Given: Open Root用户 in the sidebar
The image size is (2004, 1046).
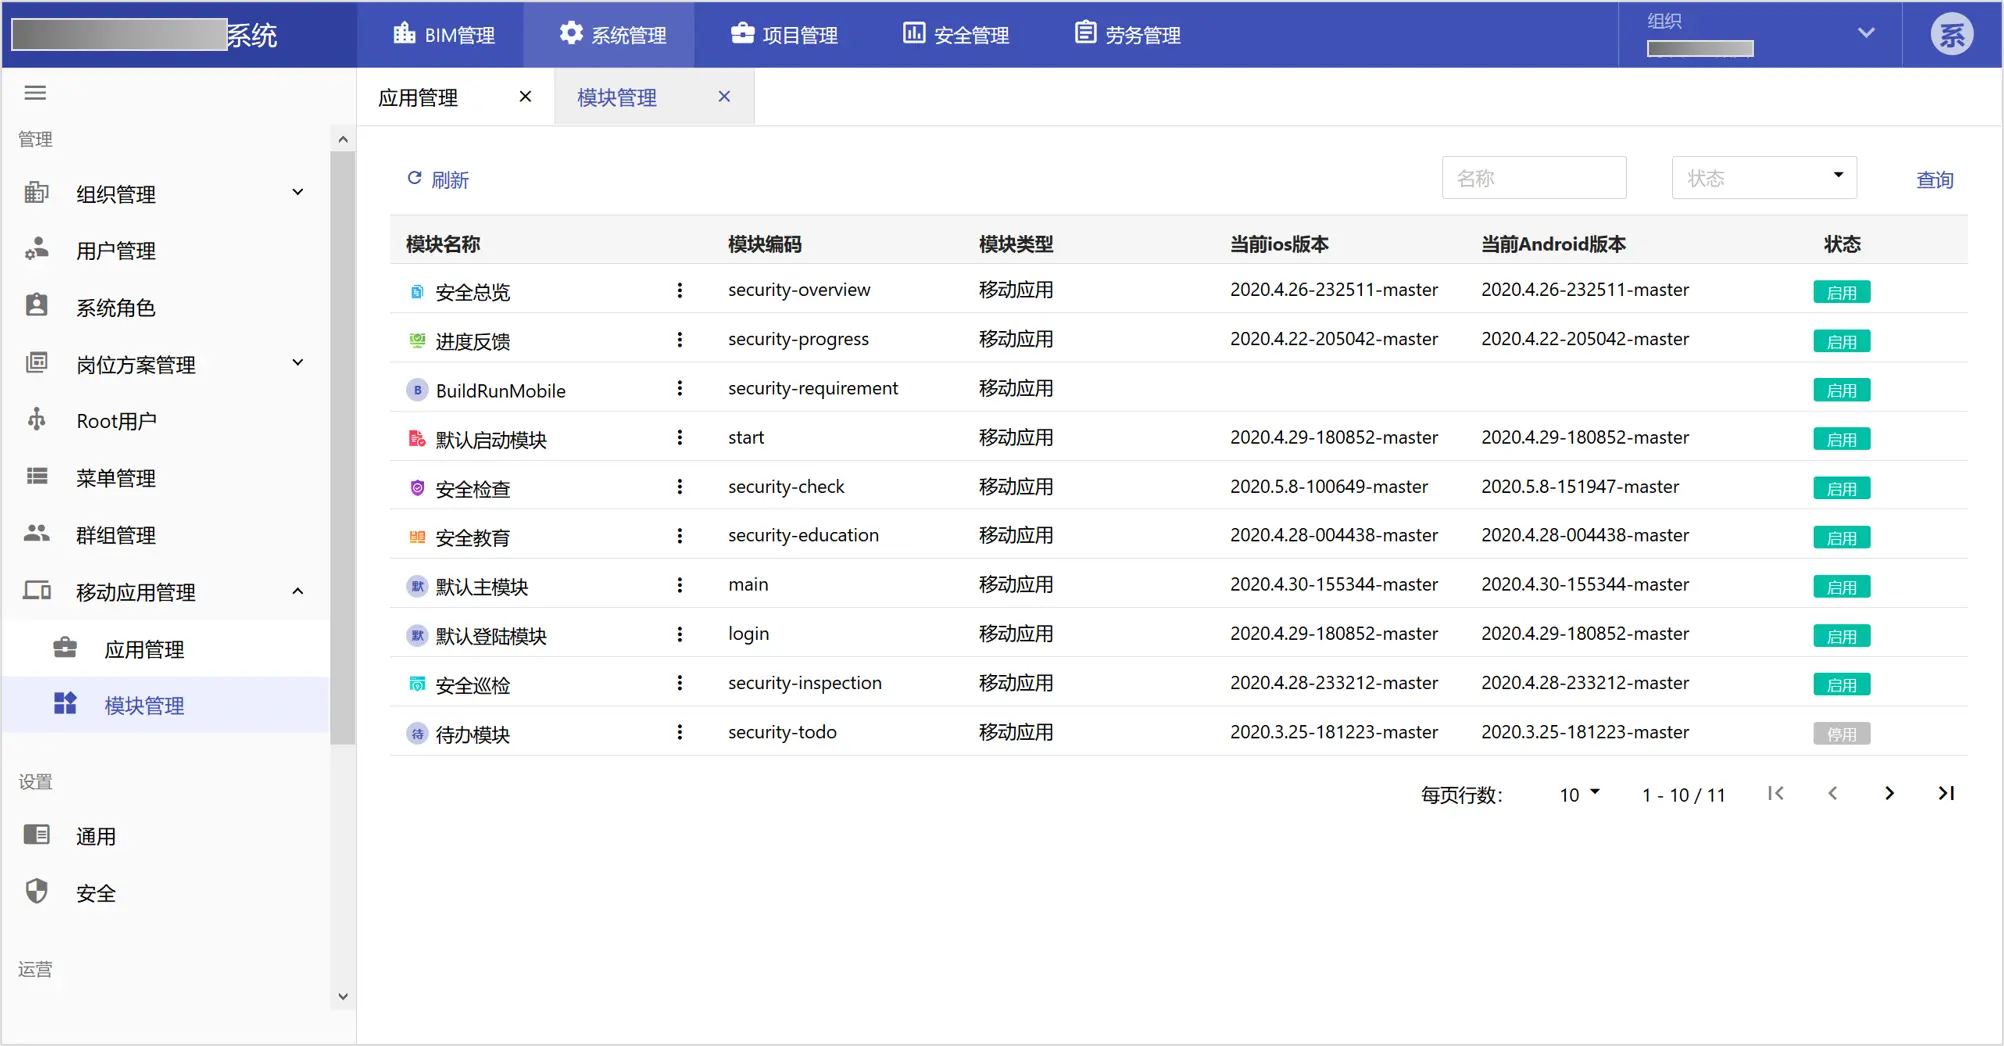Looking at the screenshot, I should click(x=165, y=421).
